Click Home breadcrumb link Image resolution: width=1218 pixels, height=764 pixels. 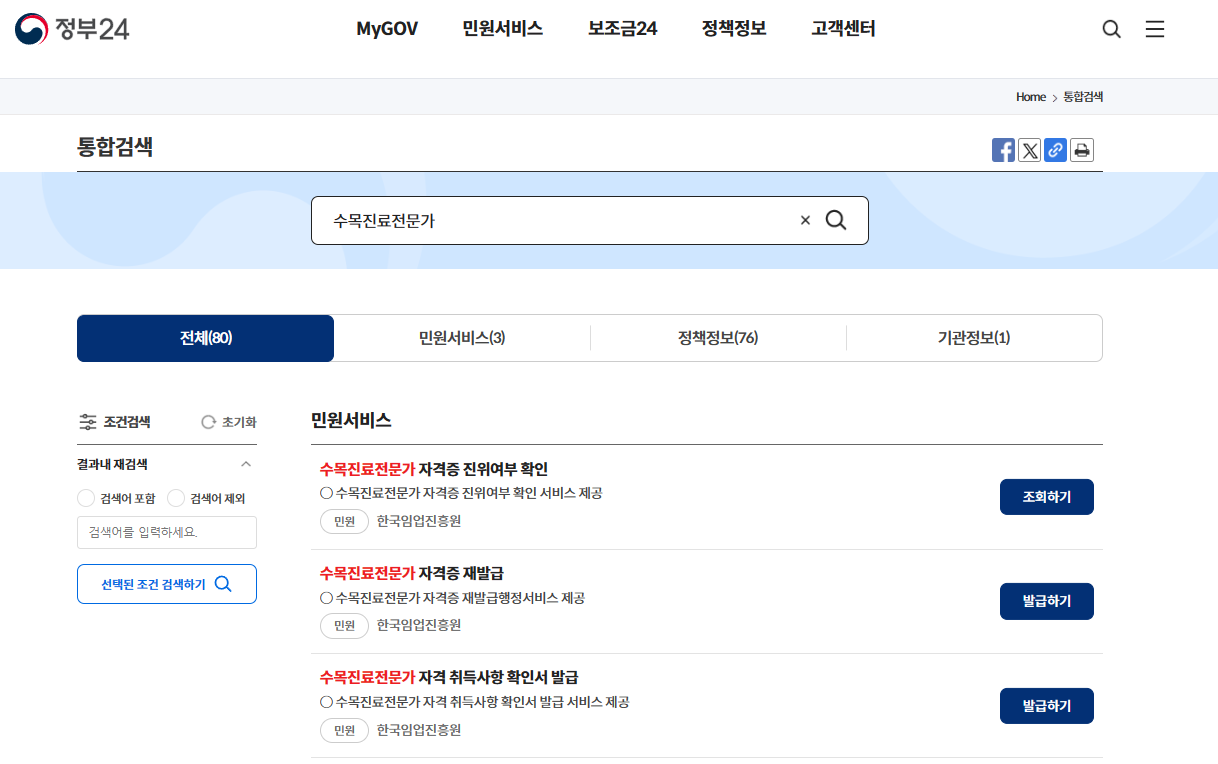click(1031, 97)
